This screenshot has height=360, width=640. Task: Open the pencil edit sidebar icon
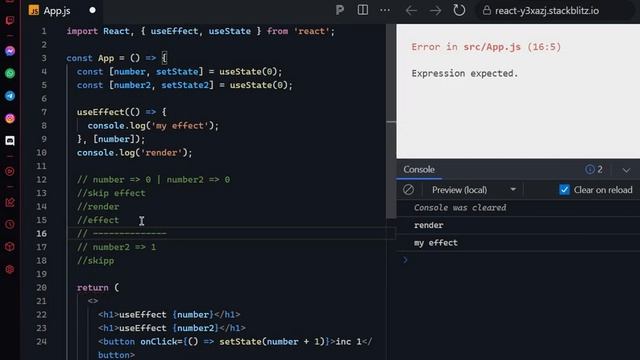coord(10,202)
